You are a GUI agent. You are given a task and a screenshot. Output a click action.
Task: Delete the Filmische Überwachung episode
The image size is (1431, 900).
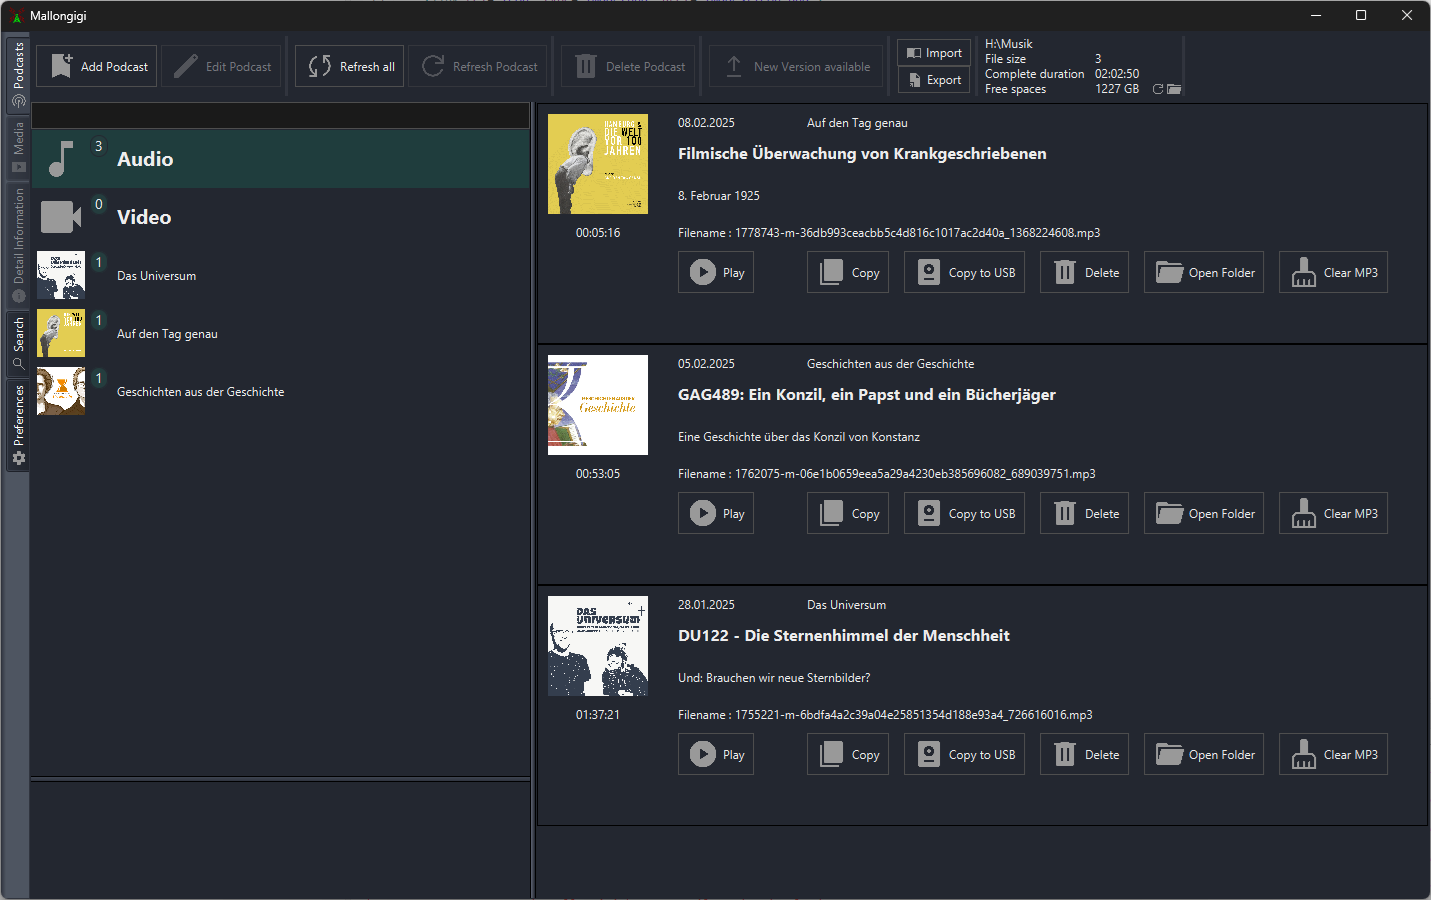pos(1084,273)
